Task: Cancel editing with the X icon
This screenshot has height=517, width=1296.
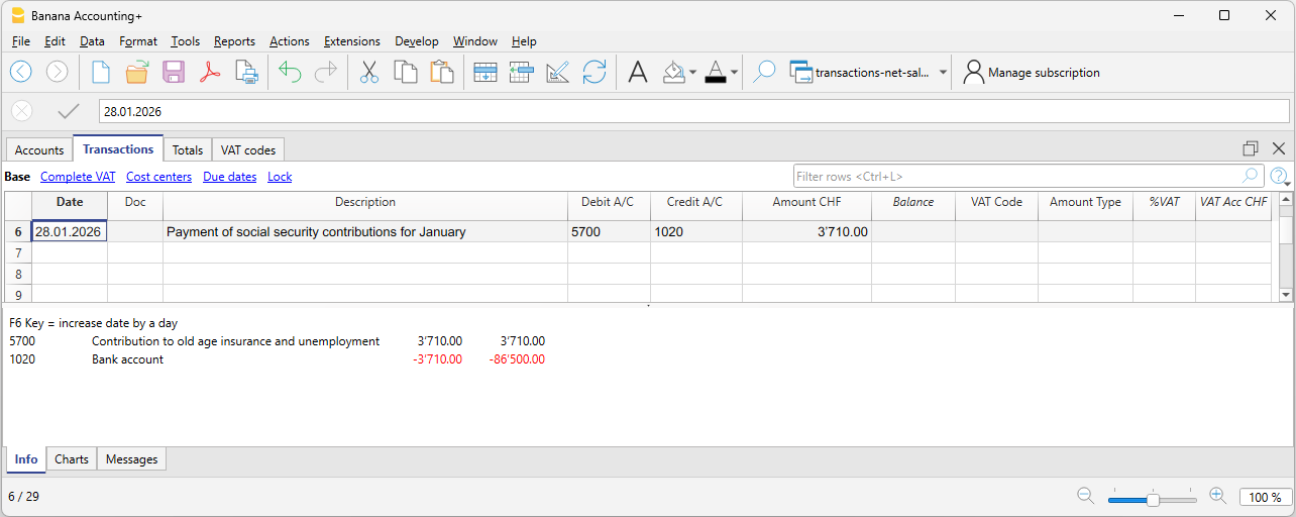Action: [22, 111]
